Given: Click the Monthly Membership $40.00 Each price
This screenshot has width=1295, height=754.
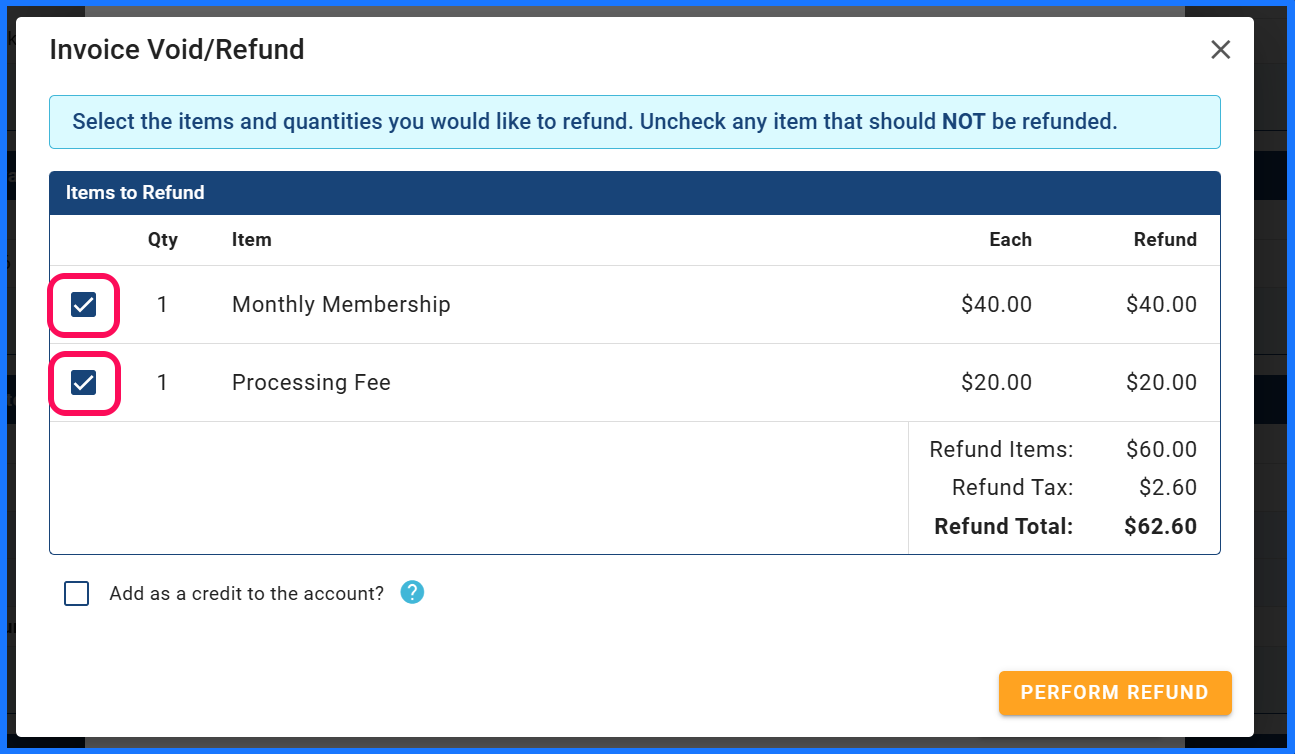Looking at the screenshot, I should [996, 304].
